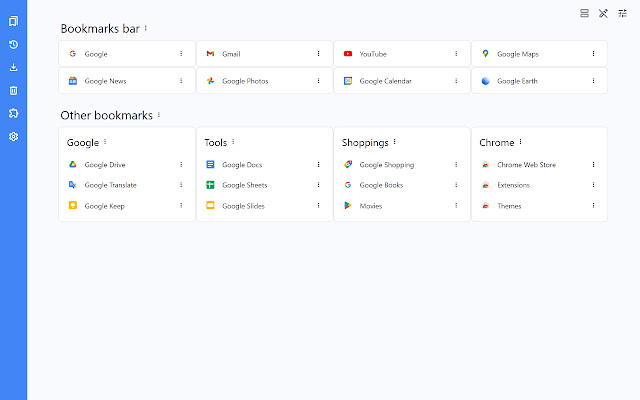Open the three-dot menu for Google Translate
Screen dimensions: 640x400
(181, 185)
